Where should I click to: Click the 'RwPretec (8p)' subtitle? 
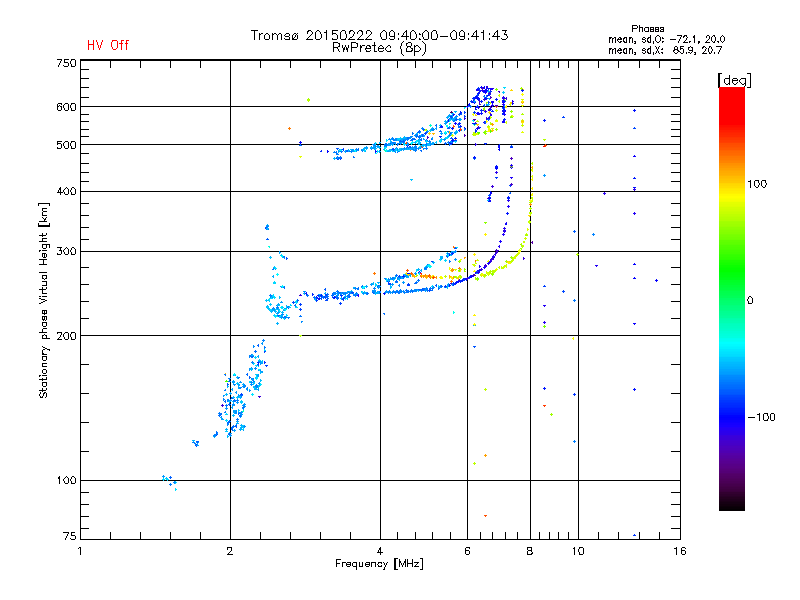[x=379, y=48]
